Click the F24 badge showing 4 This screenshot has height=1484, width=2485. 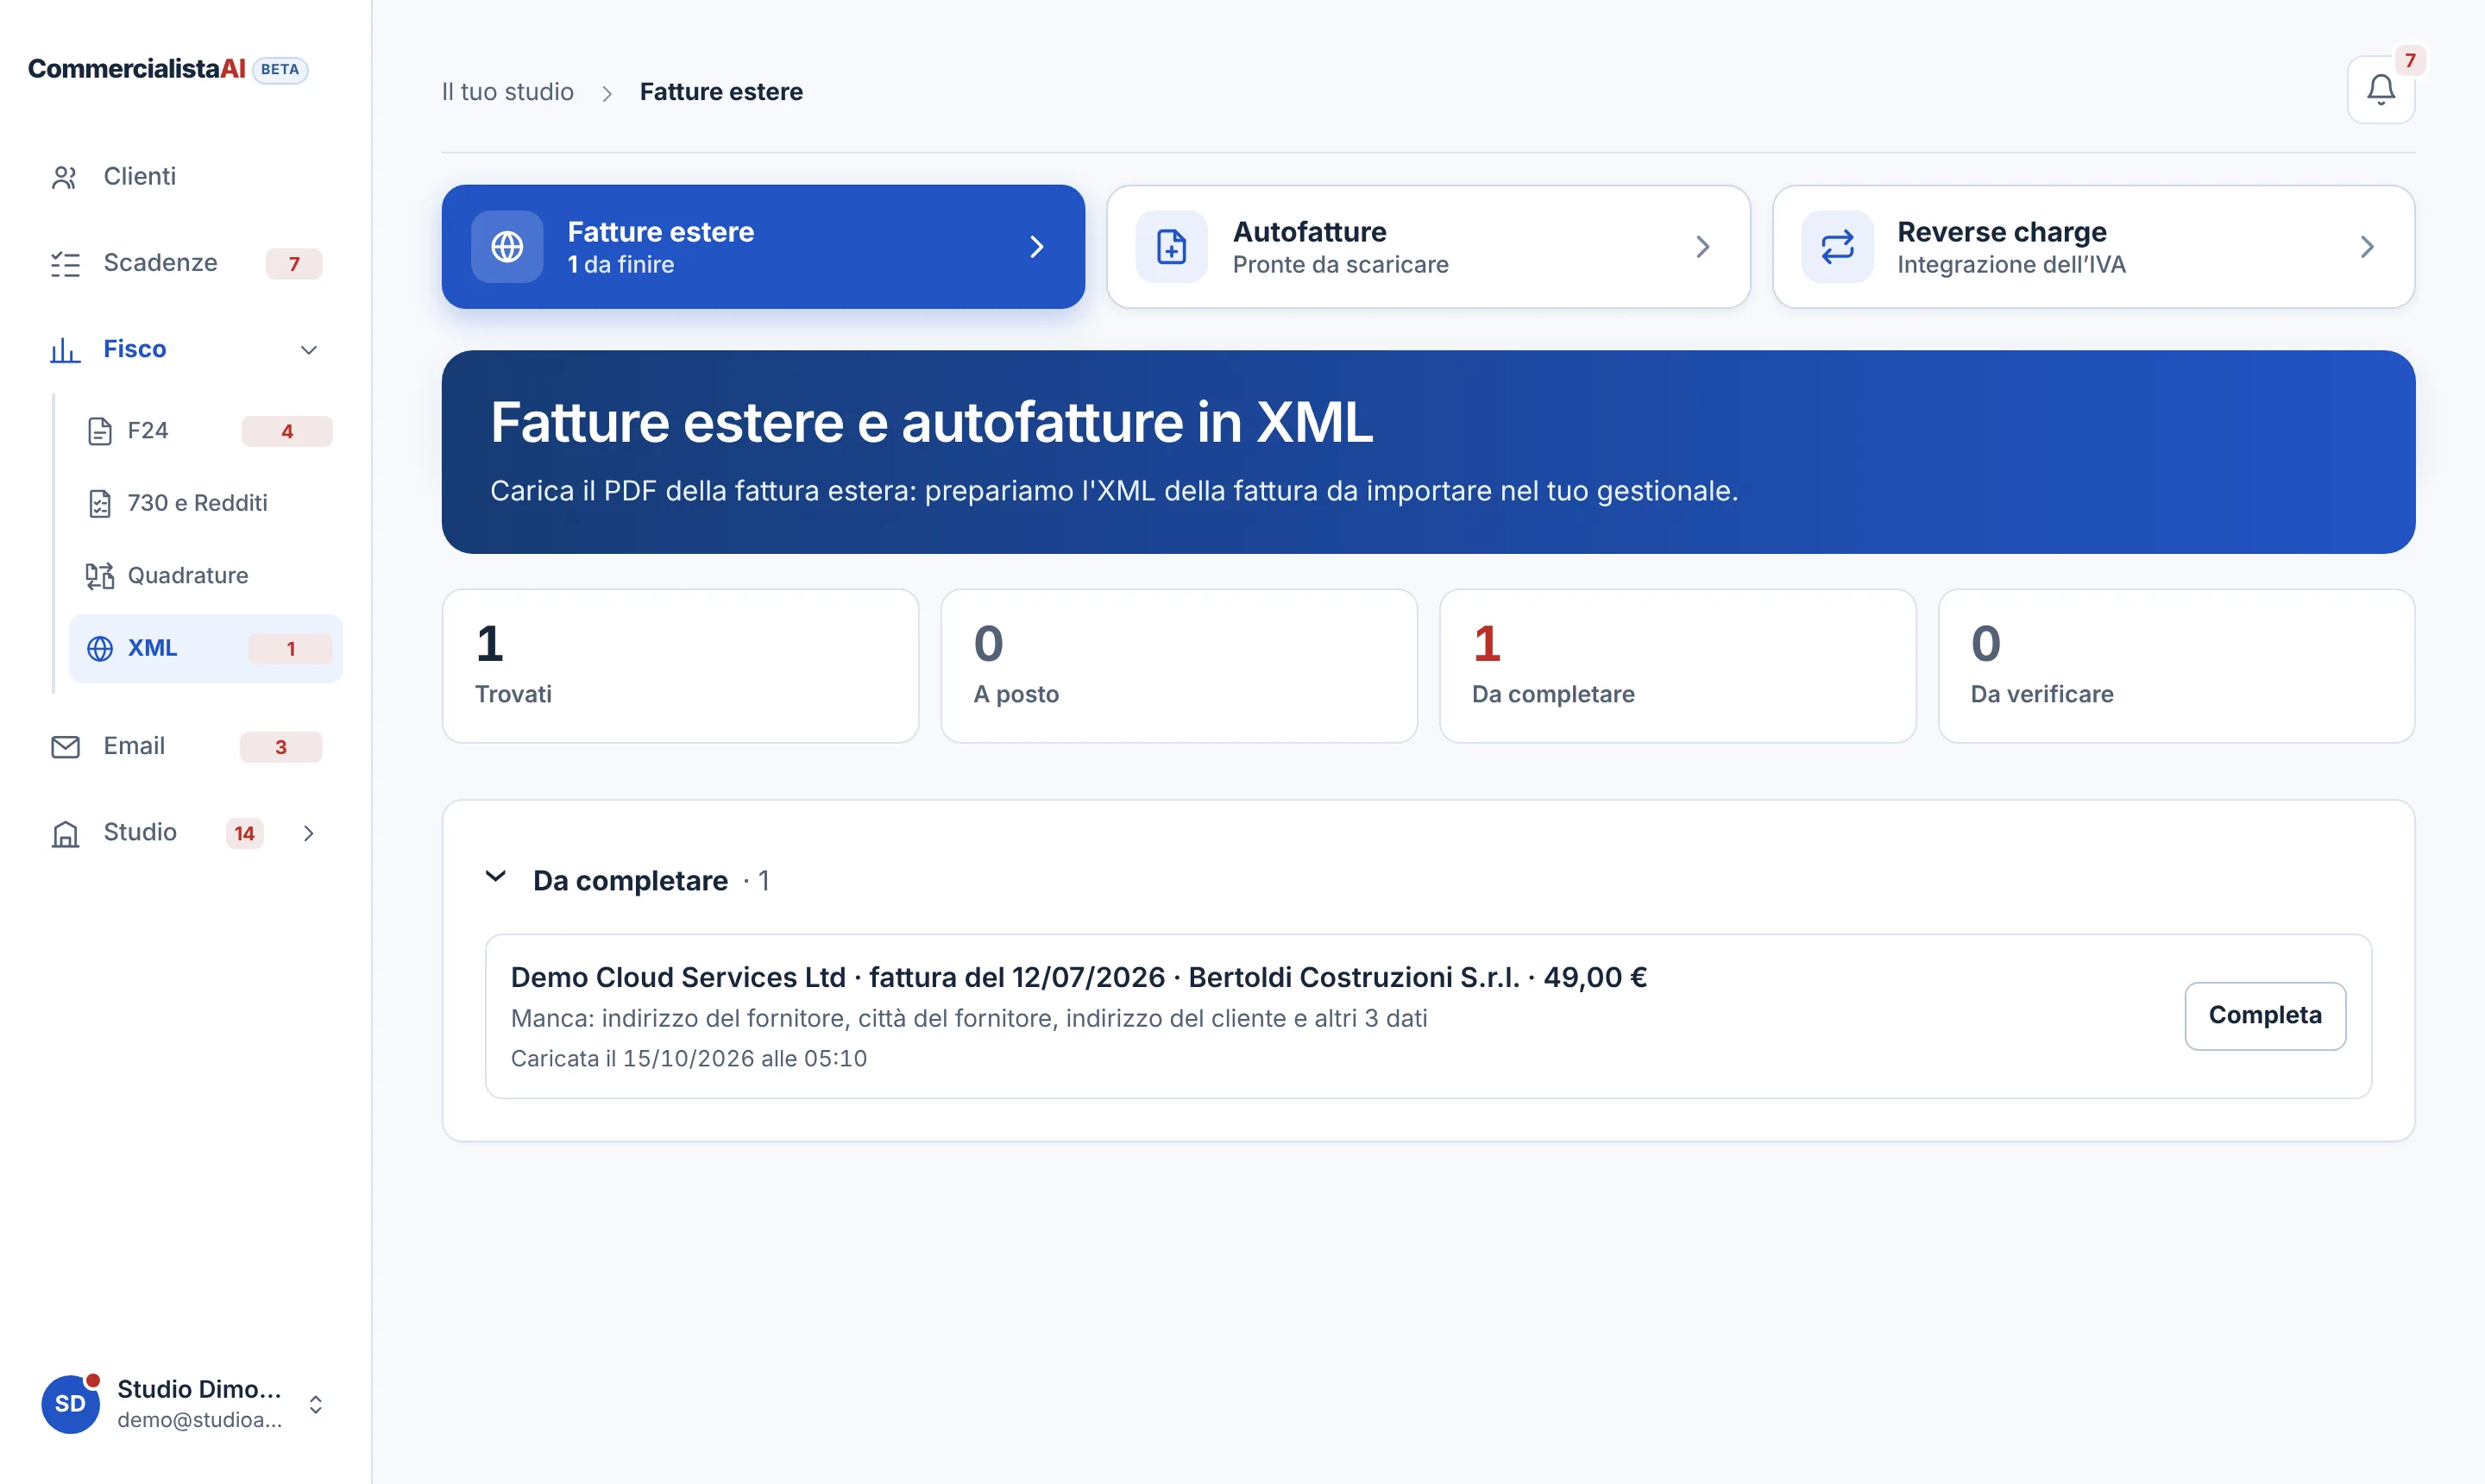(287, 431)
